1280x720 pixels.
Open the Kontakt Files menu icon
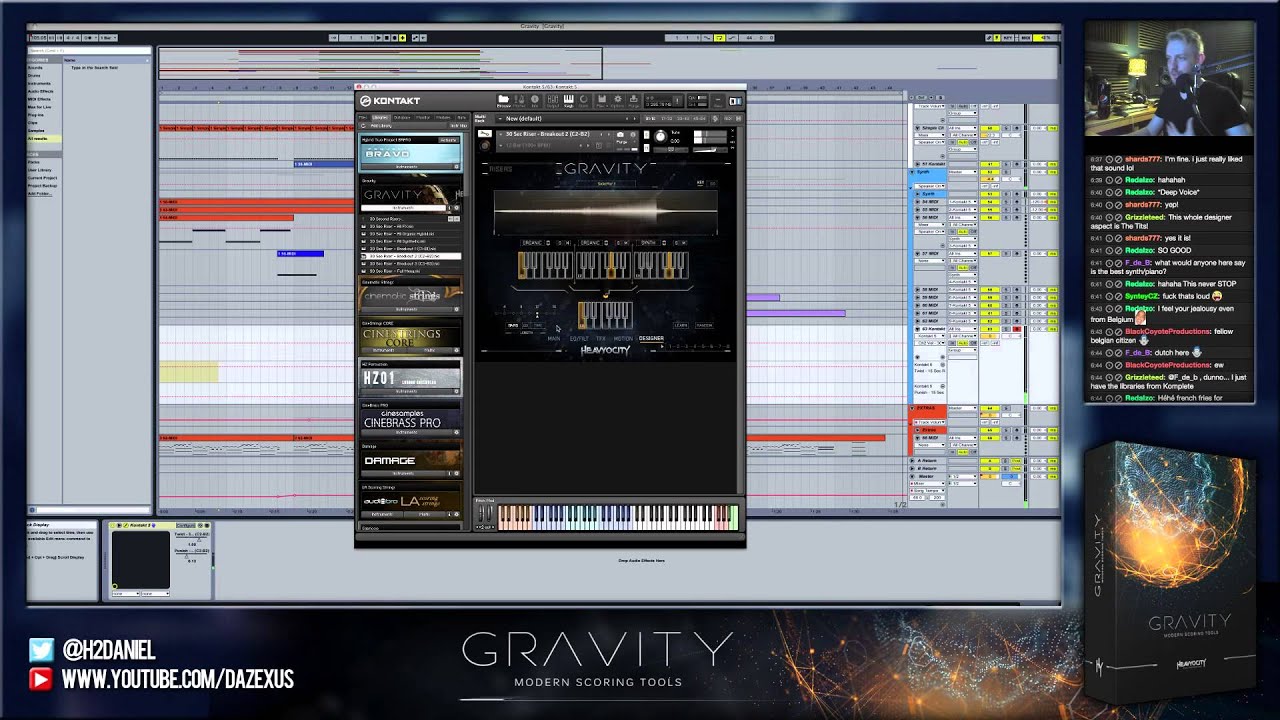coord(601,100)
